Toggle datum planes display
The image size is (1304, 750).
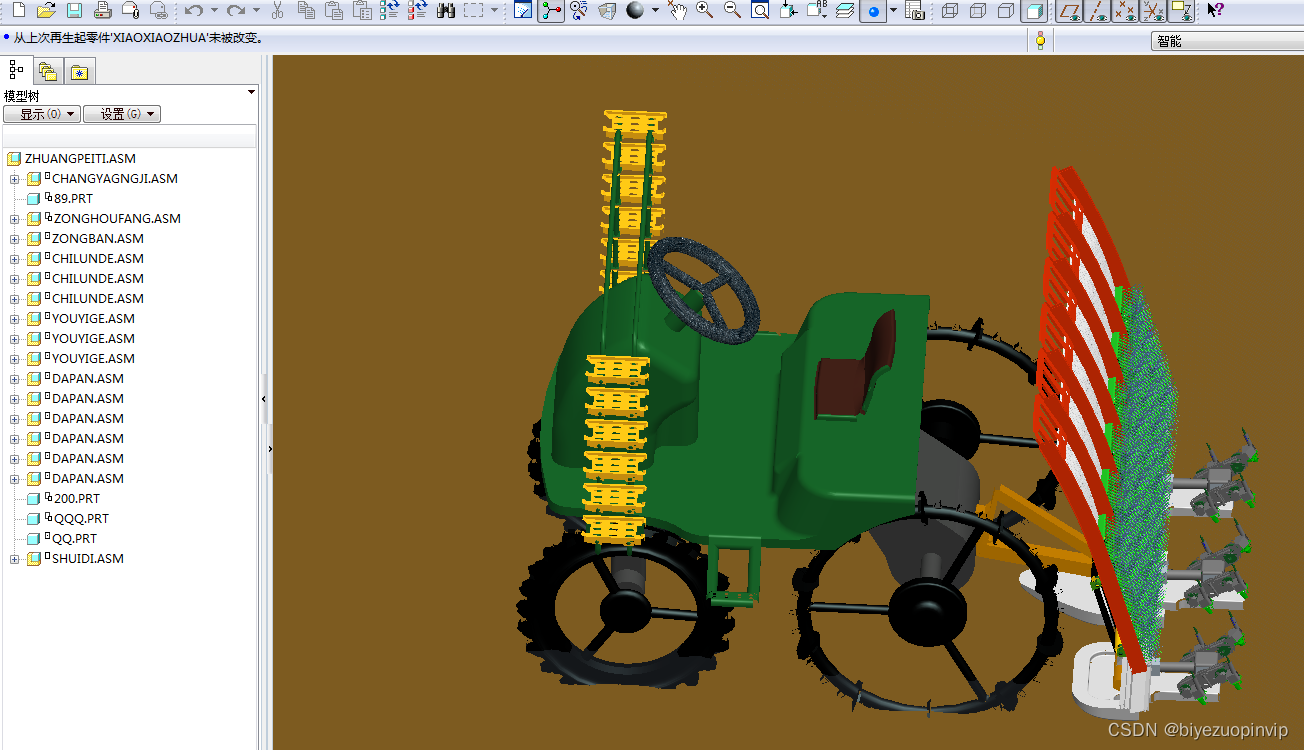(1070, 11)
